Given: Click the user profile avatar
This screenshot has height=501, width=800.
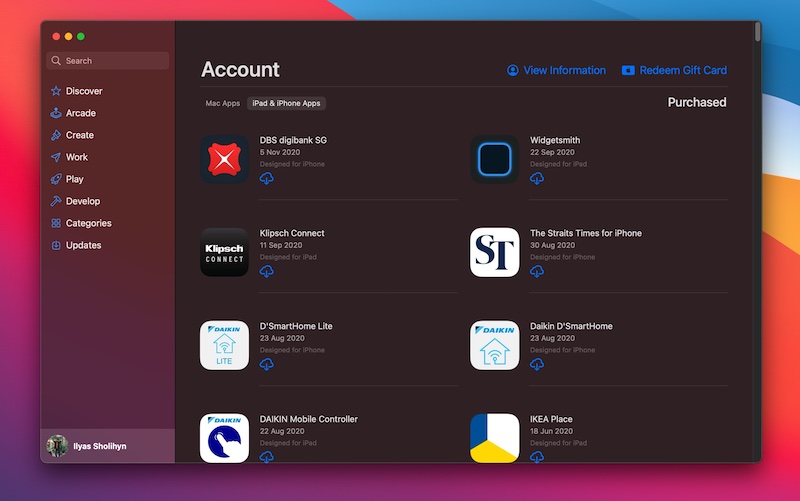Looking at the screenshot, I should (x=58, y=446).
